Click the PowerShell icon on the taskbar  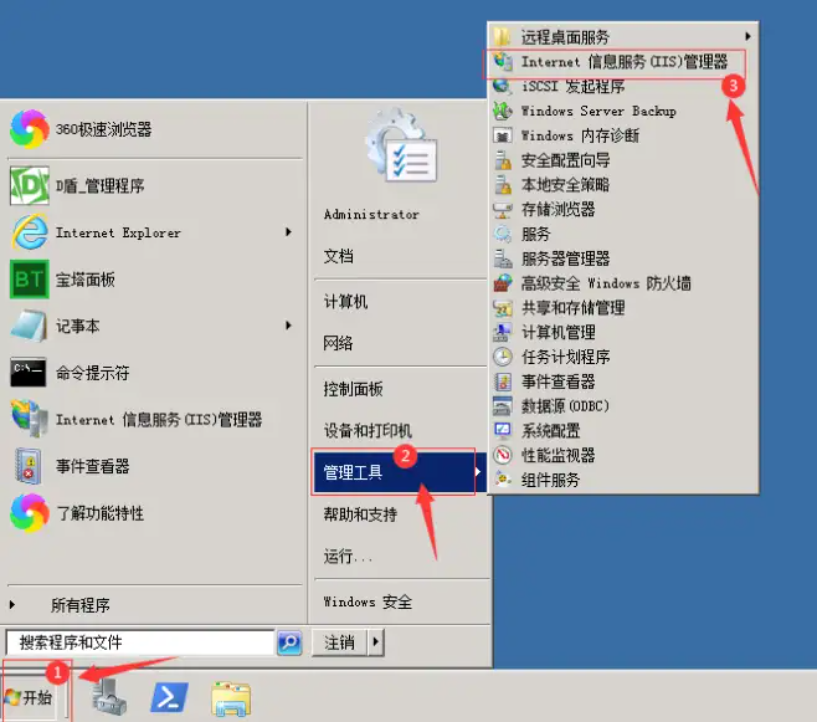[x=170, y=697]
